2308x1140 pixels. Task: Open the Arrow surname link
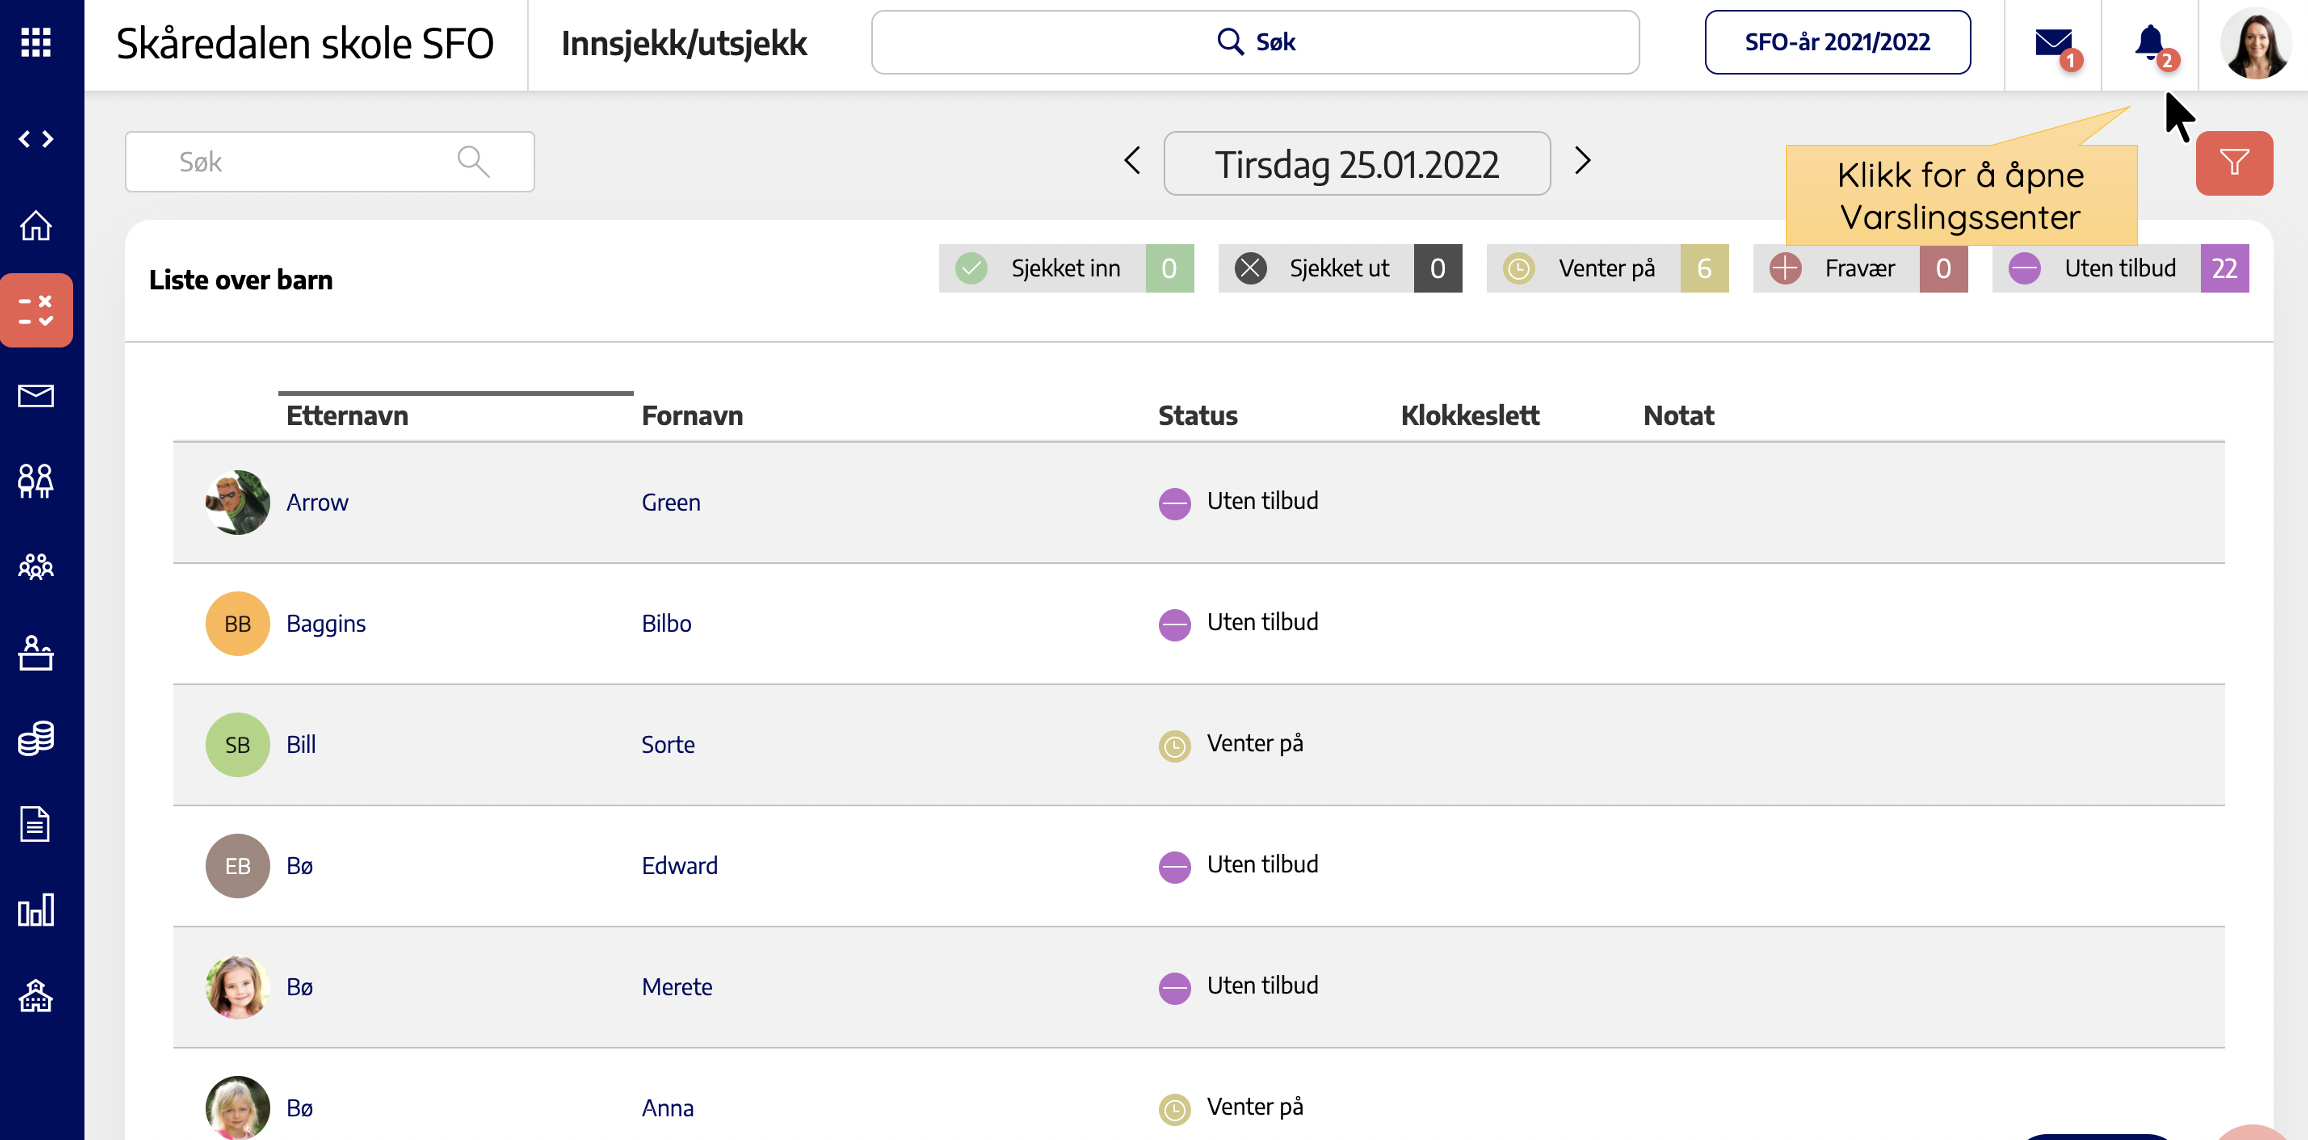pos(317,502)
